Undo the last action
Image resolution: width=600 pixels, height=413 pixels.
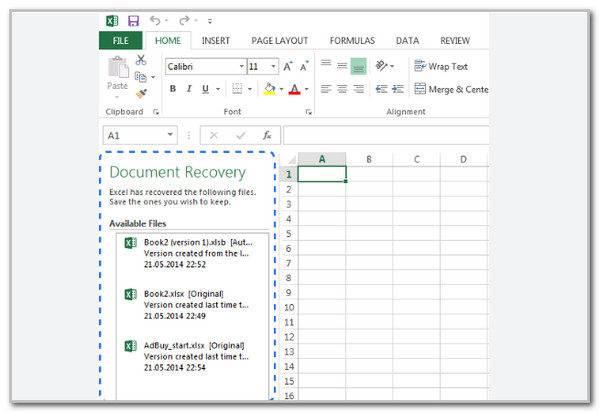155,20
